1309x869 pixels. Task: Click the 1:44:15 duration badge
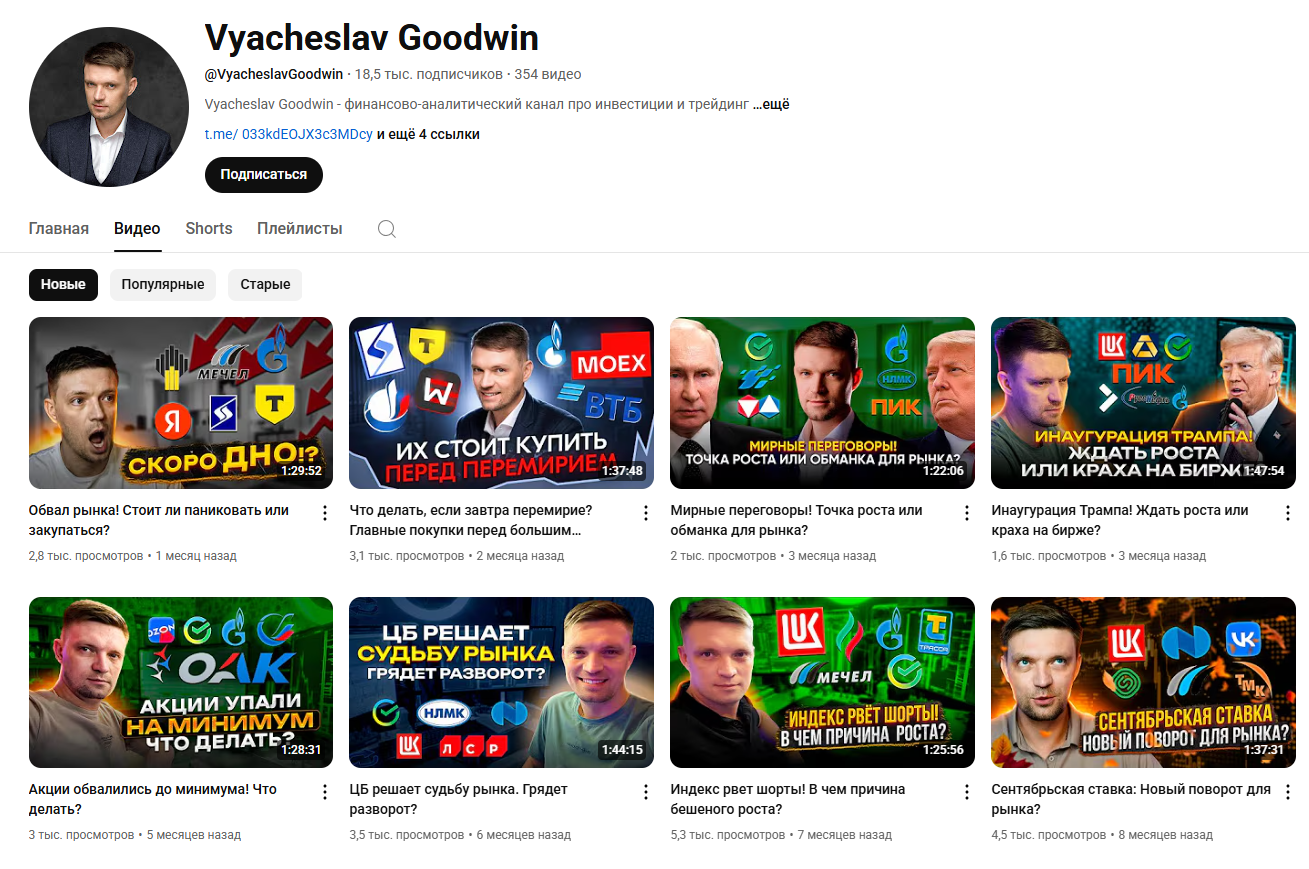tap(622, 750)
